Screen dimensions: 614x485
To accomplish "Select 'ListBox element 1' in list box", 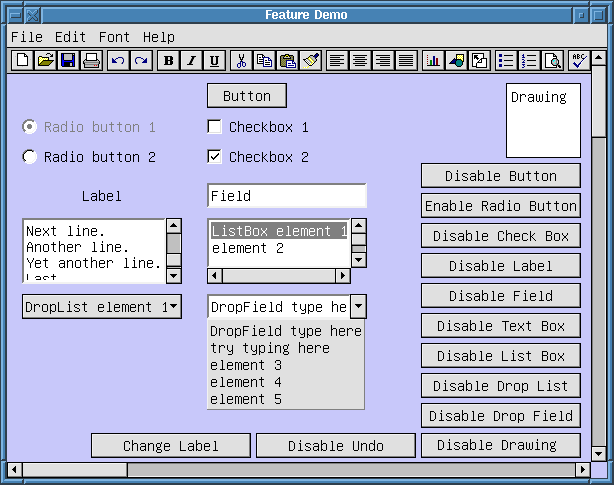I will pyautogui.click(x=278, y=231).
